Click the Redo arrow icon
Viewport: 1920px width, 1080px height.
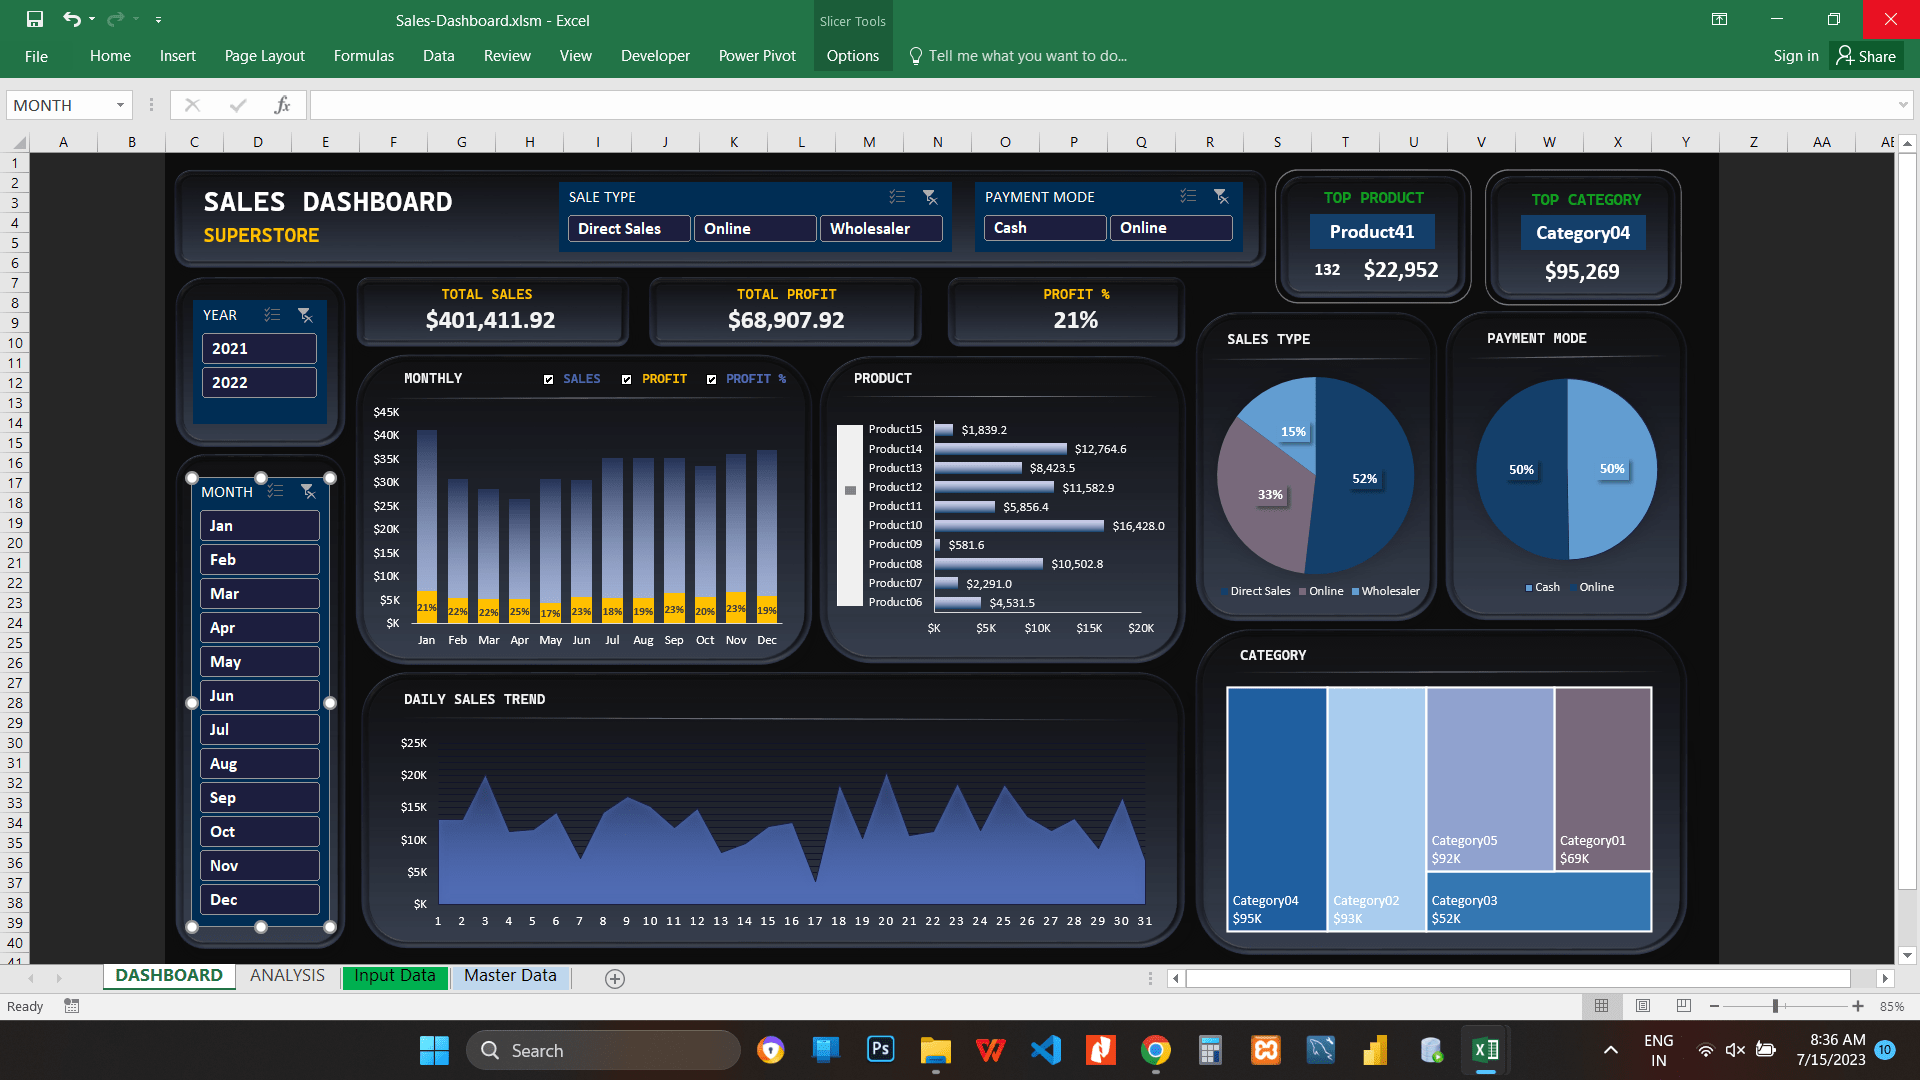pyautogui.click(x=115, y=19)
